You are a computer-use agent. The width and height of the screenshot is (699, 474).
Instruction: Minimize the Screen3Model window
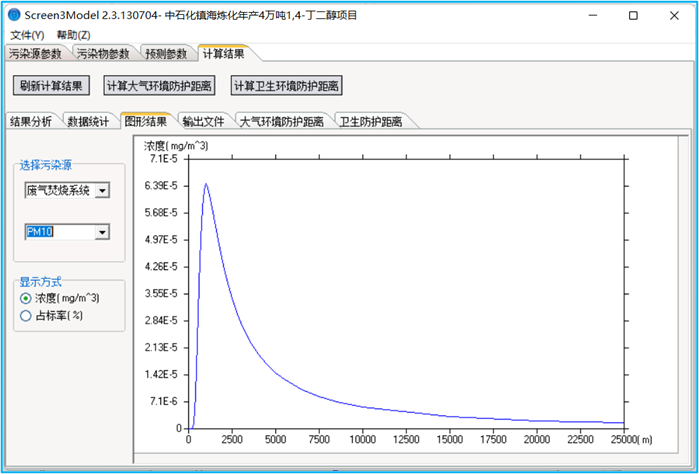point(592,15)
